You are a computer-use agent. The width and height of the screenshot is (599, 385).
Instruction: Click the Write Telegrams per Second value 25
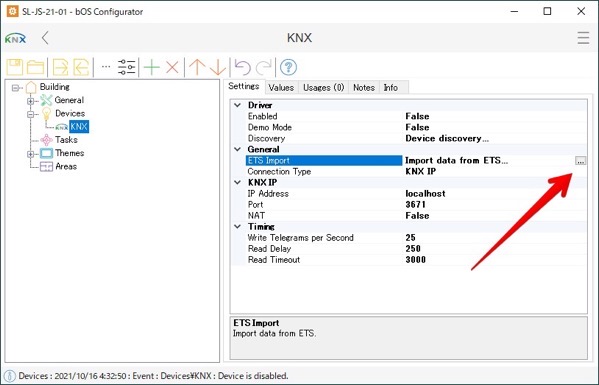(410, 238)
